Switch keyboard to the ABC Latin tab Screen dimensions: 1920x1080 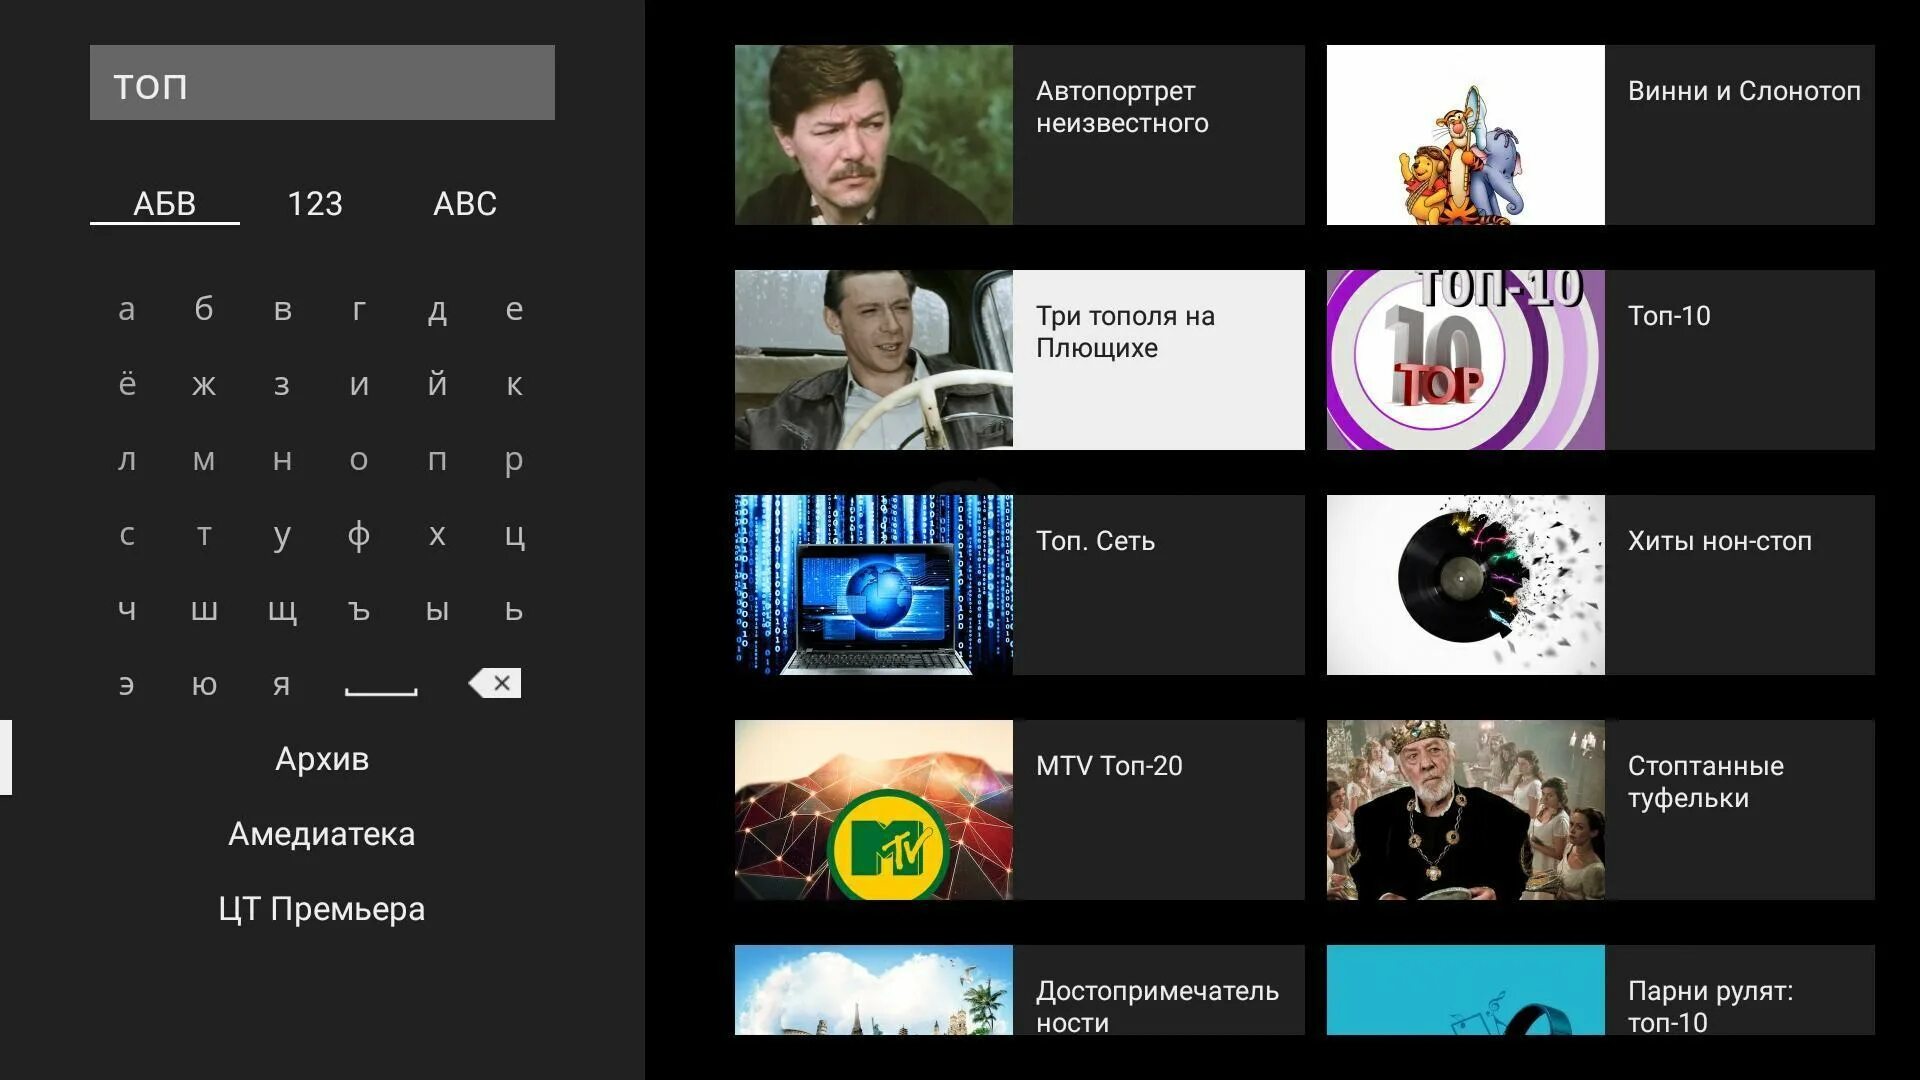coord(465,203)
